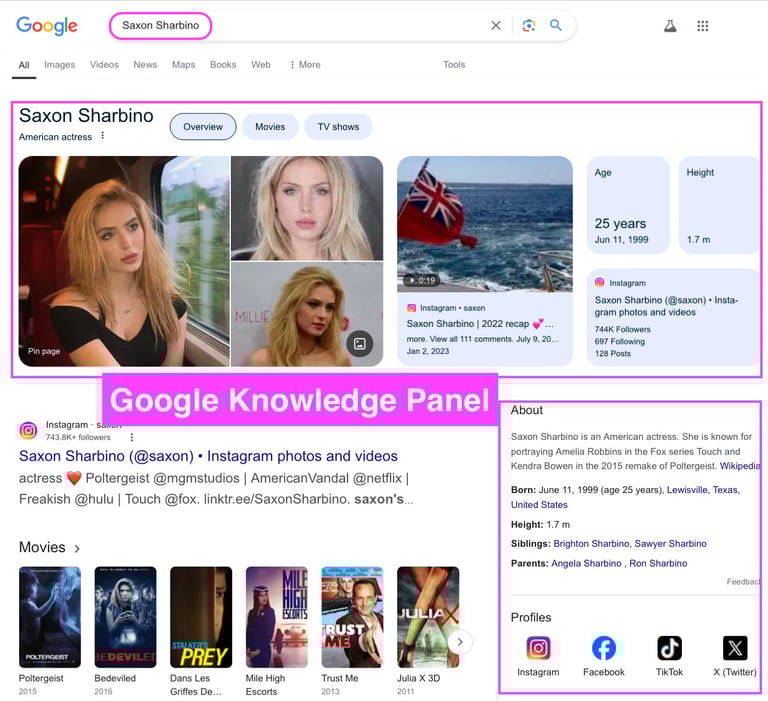Viewport: 768px width, 701px height.
Task: Select the TV shows chip
Action: pyautogui.click(x=338, y=127)
